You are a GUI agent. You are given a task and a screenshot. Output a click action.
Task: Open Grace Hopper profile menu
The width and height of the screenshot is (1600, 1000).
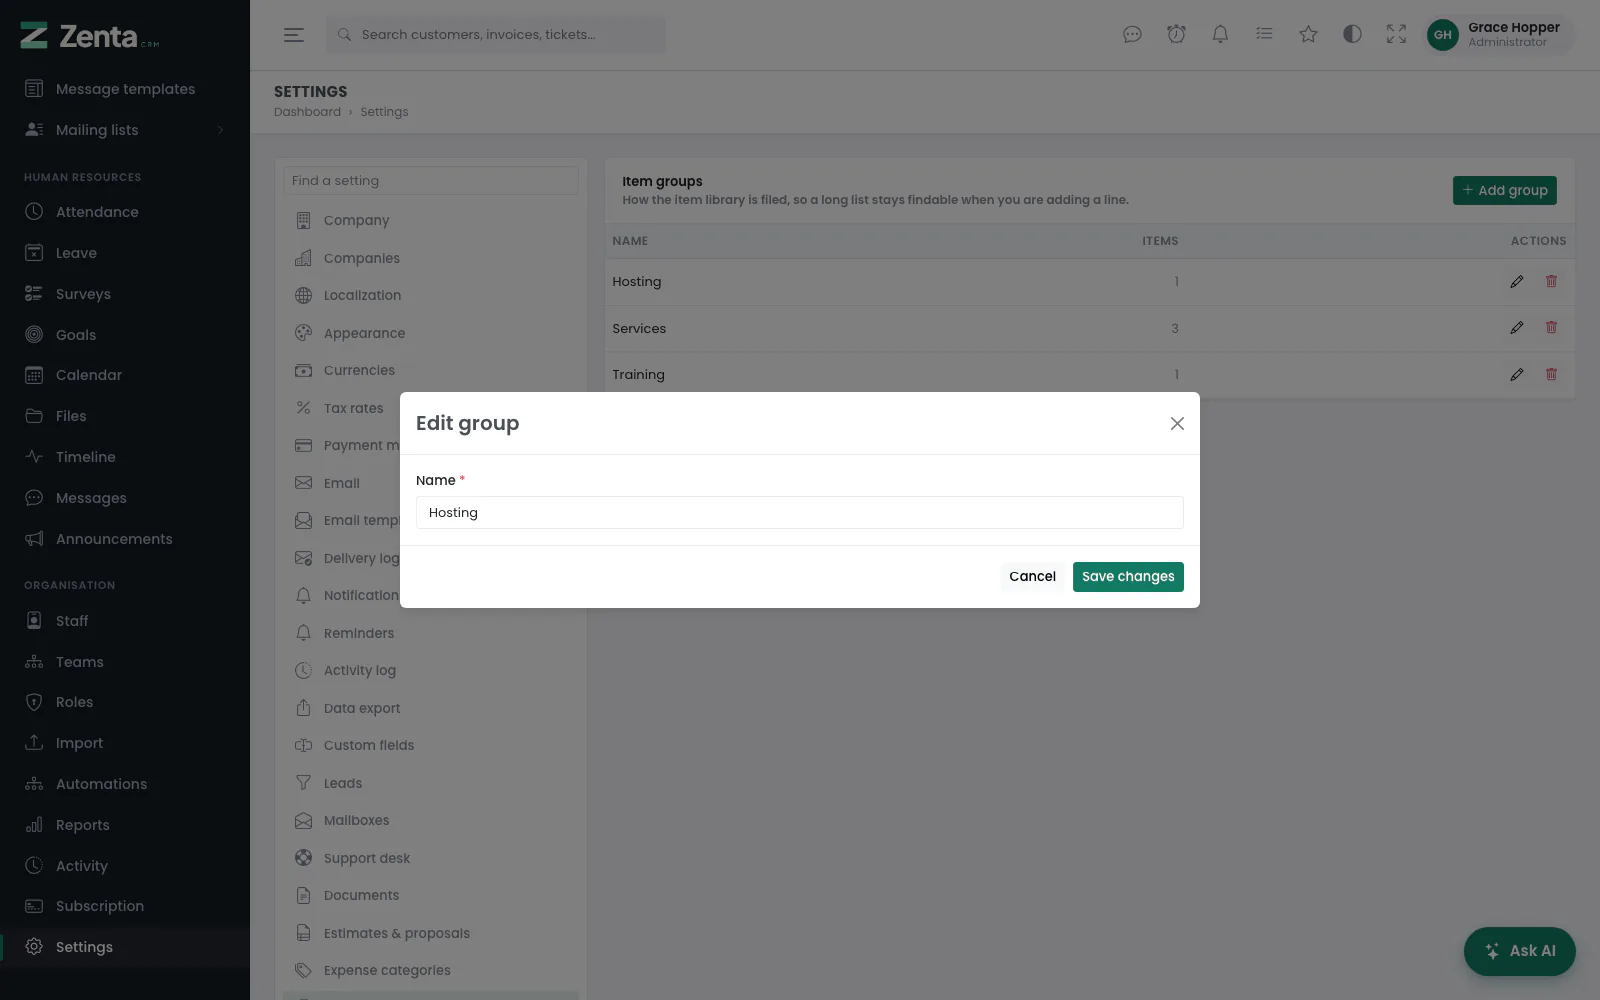tap(1497, 35)
